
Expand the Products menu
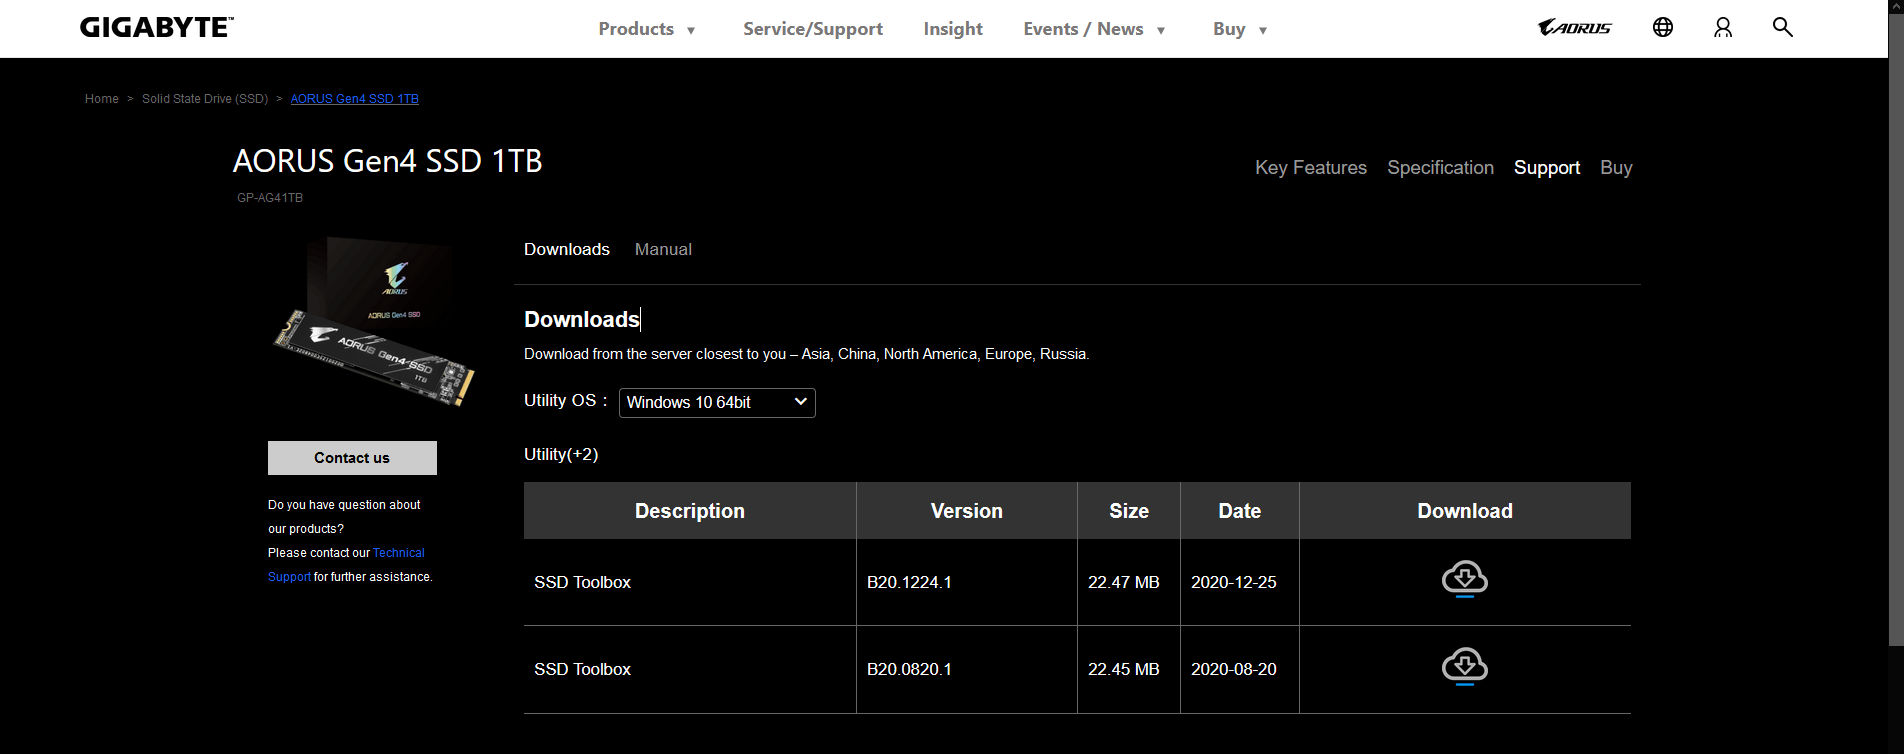point(647,29)
